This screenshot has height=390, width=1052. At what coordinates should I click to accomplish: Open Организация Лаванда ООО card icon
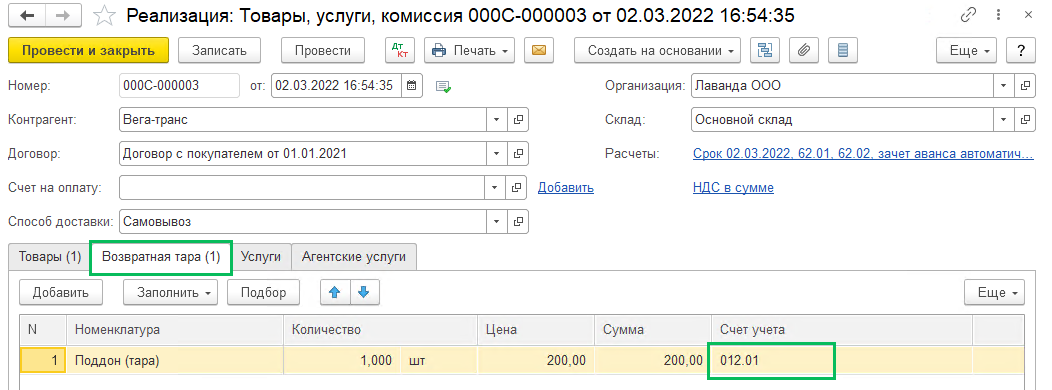(1024, 86)
